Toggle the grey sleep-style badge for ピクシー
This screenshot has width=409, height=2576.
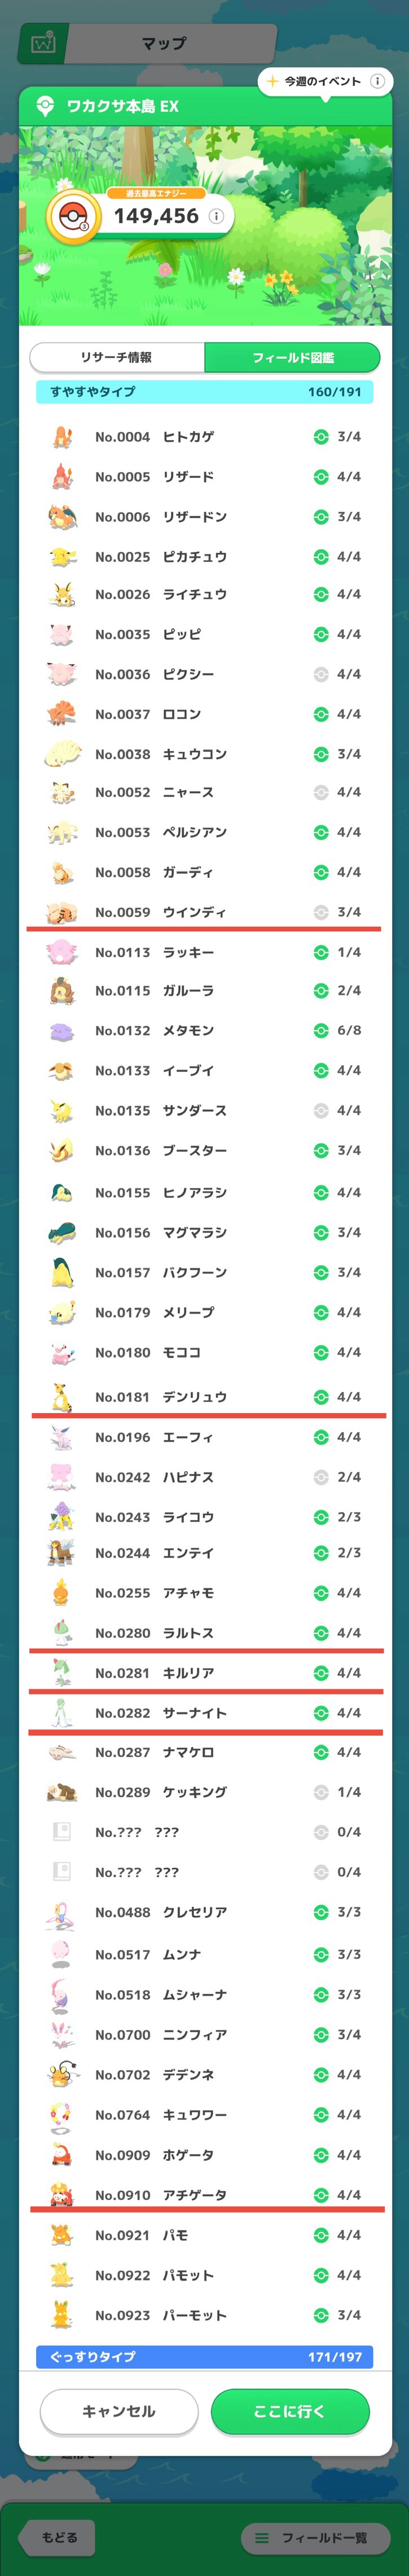pos(321,674)
